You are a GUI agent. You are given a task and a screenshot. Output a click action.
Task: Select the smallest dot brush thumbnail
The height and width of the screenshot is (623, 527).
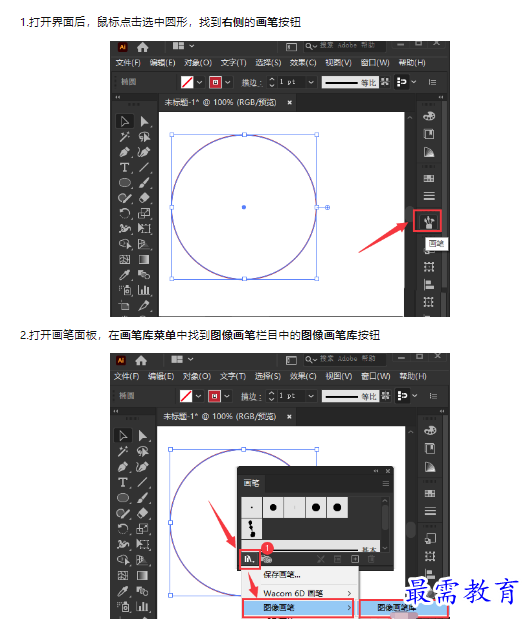(x=252, y=507)
